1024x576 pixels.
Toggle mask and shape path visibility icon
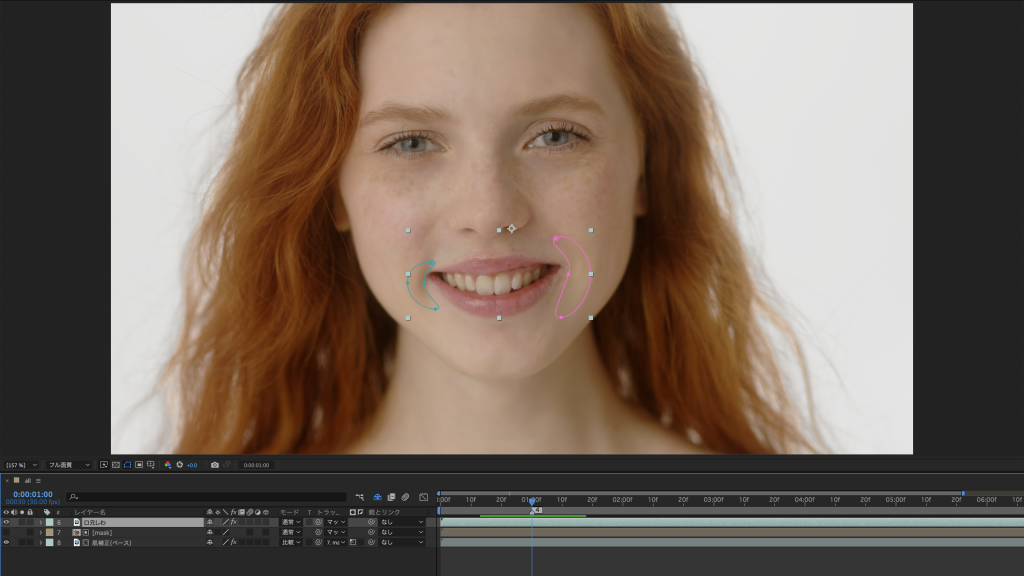tap(127, 465)
